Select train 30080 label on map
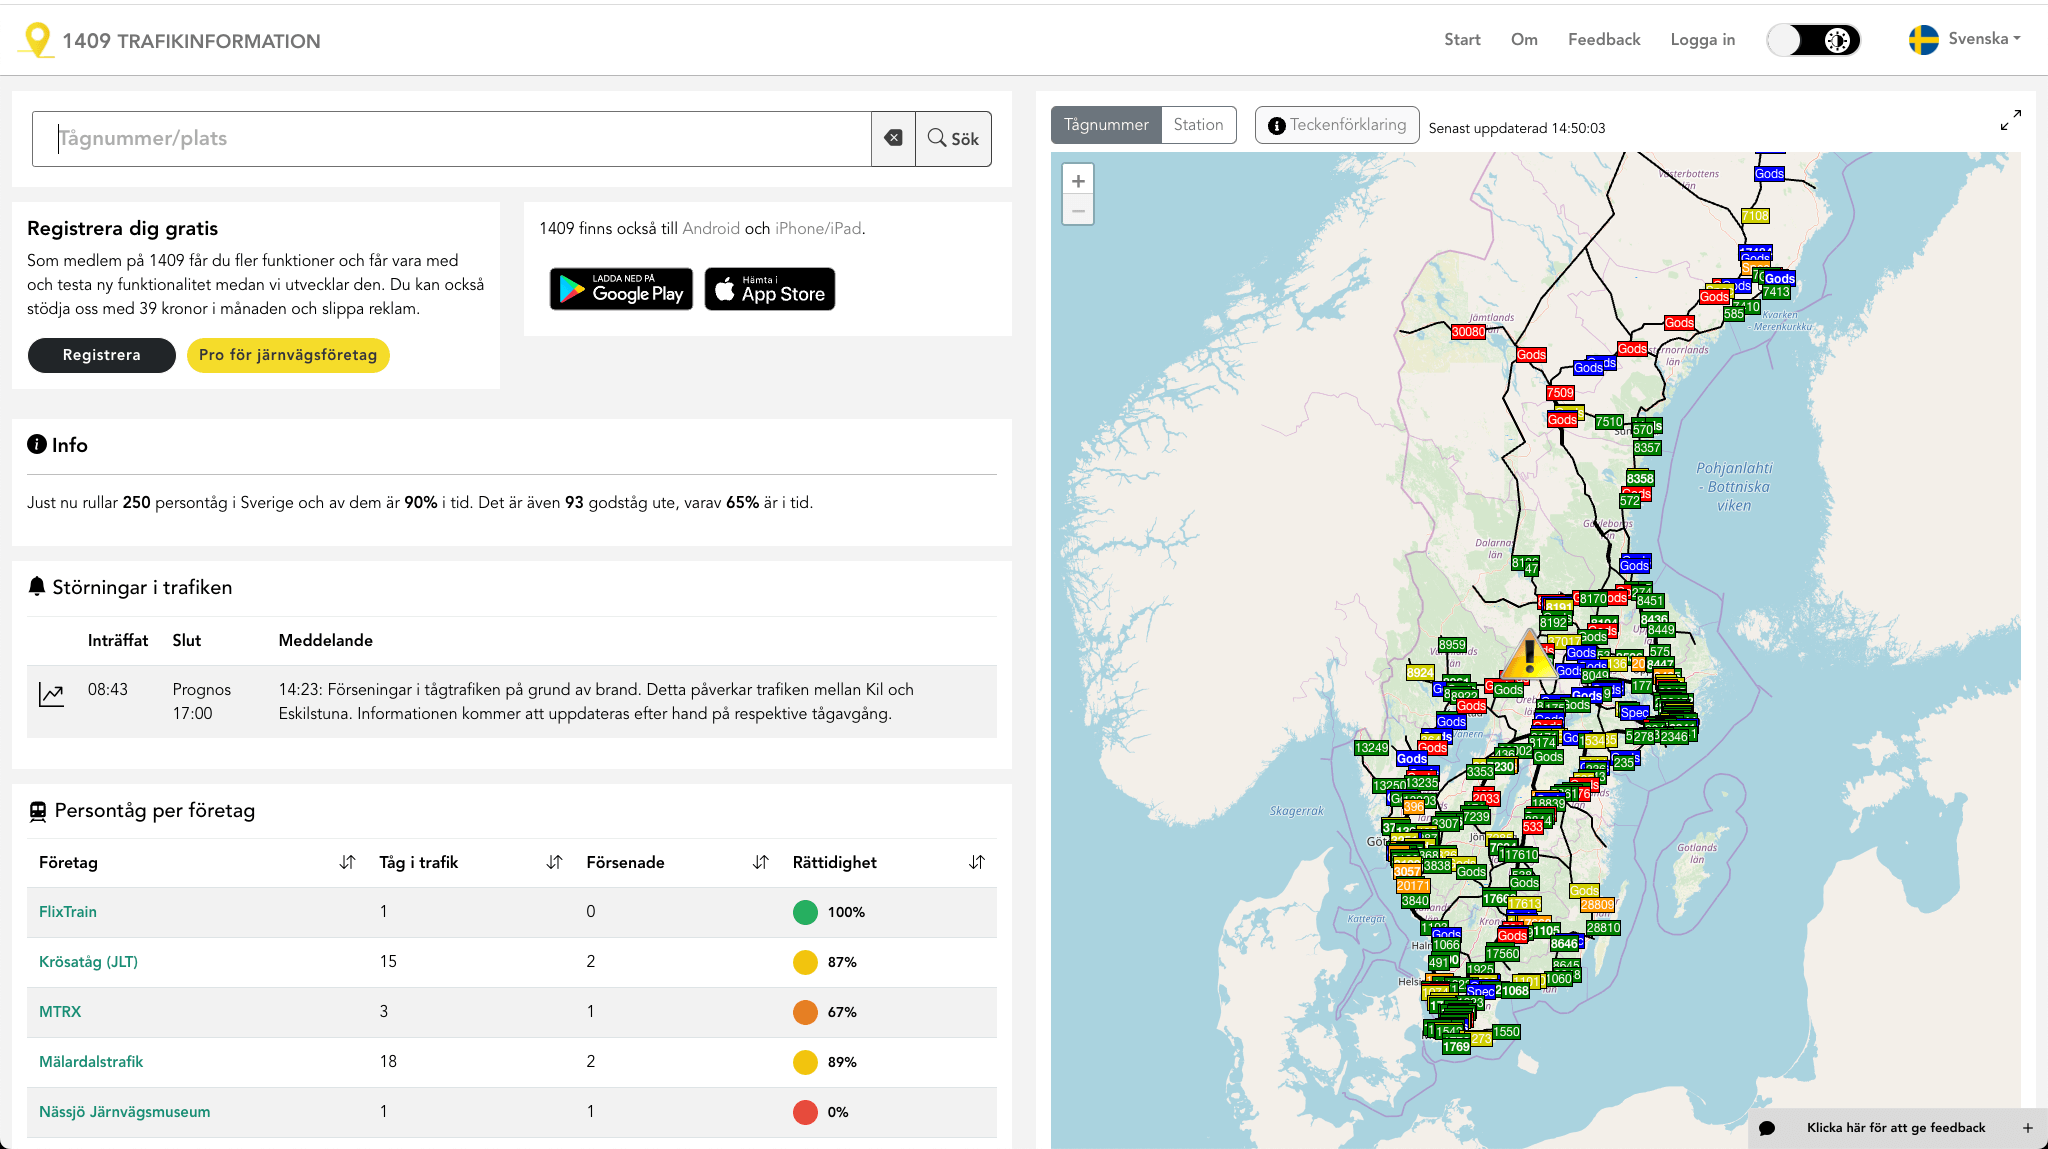Image resolution: width=2048 pixels, height=1149 pixels. (x=1468, y=332)
